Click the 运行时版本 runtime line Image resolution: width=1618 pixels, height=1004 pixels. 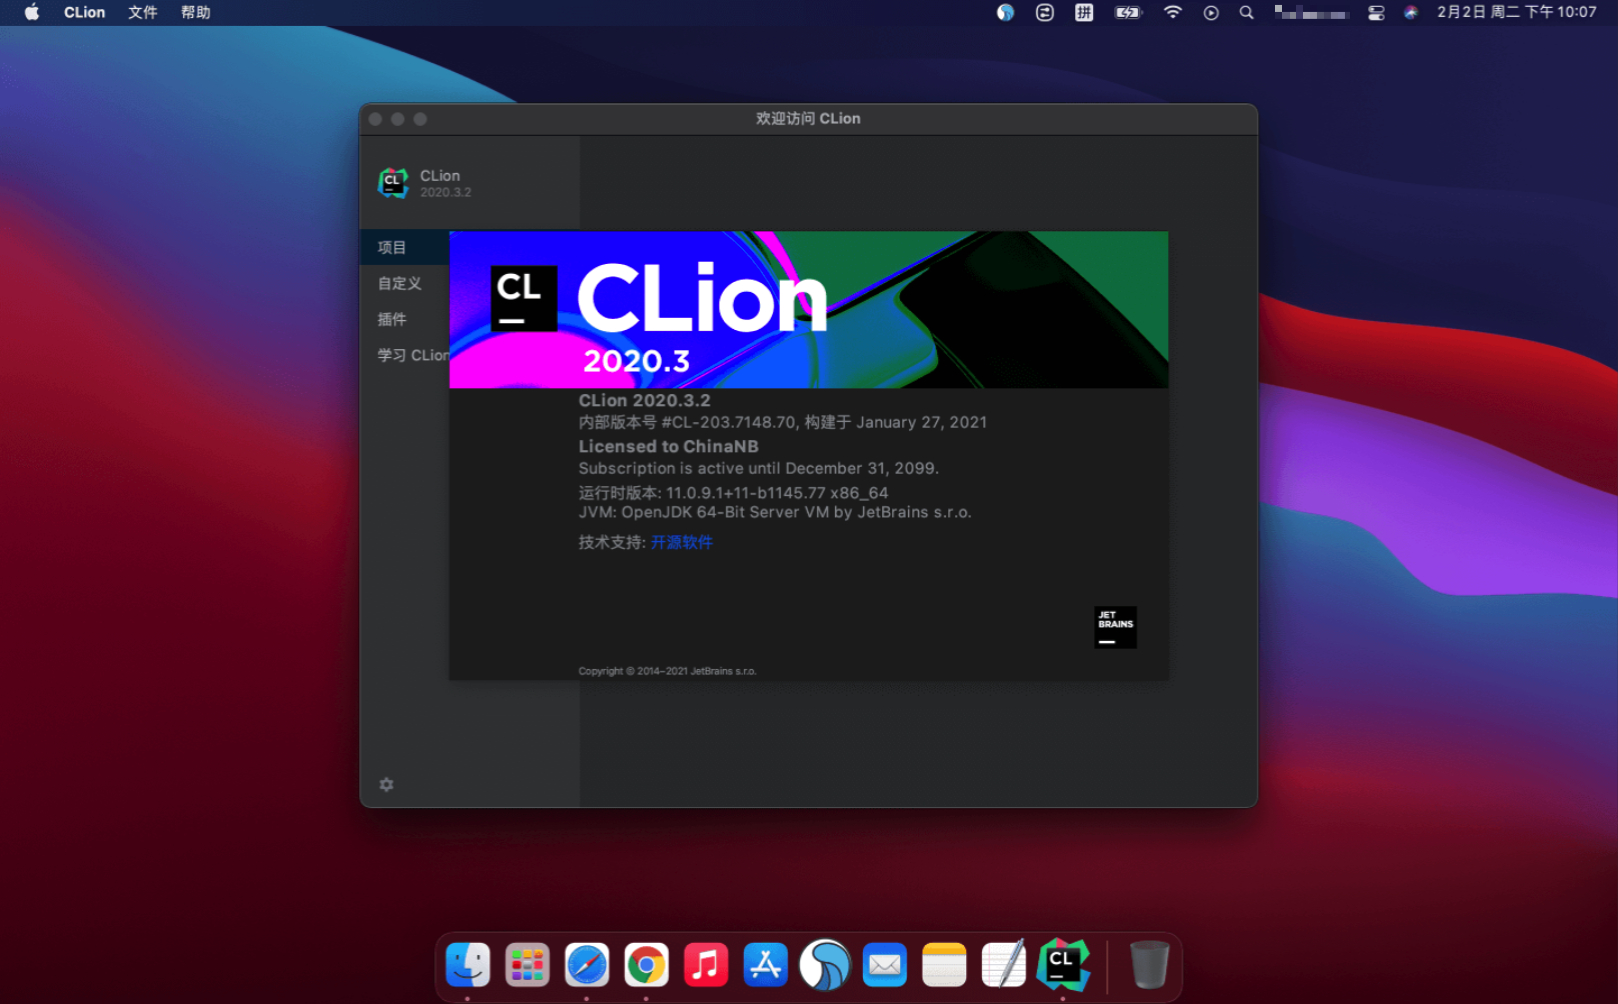(x=733, y=492)
